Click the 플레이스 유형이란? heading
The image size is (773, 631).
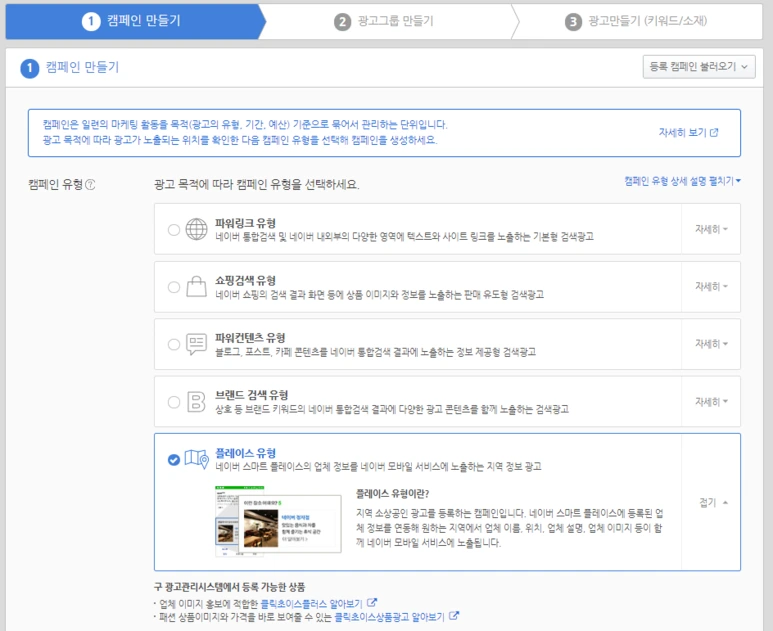392,493
